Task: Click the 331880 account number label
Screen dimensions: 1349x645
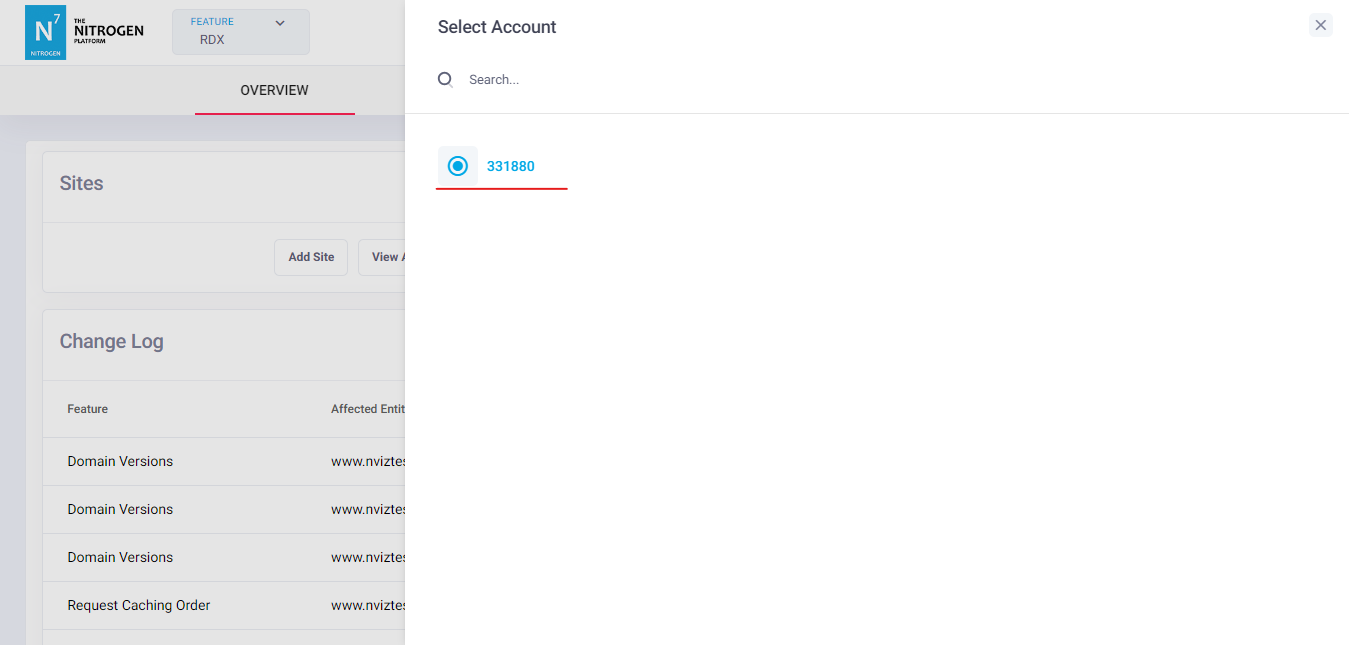Action: coord(511,166)
